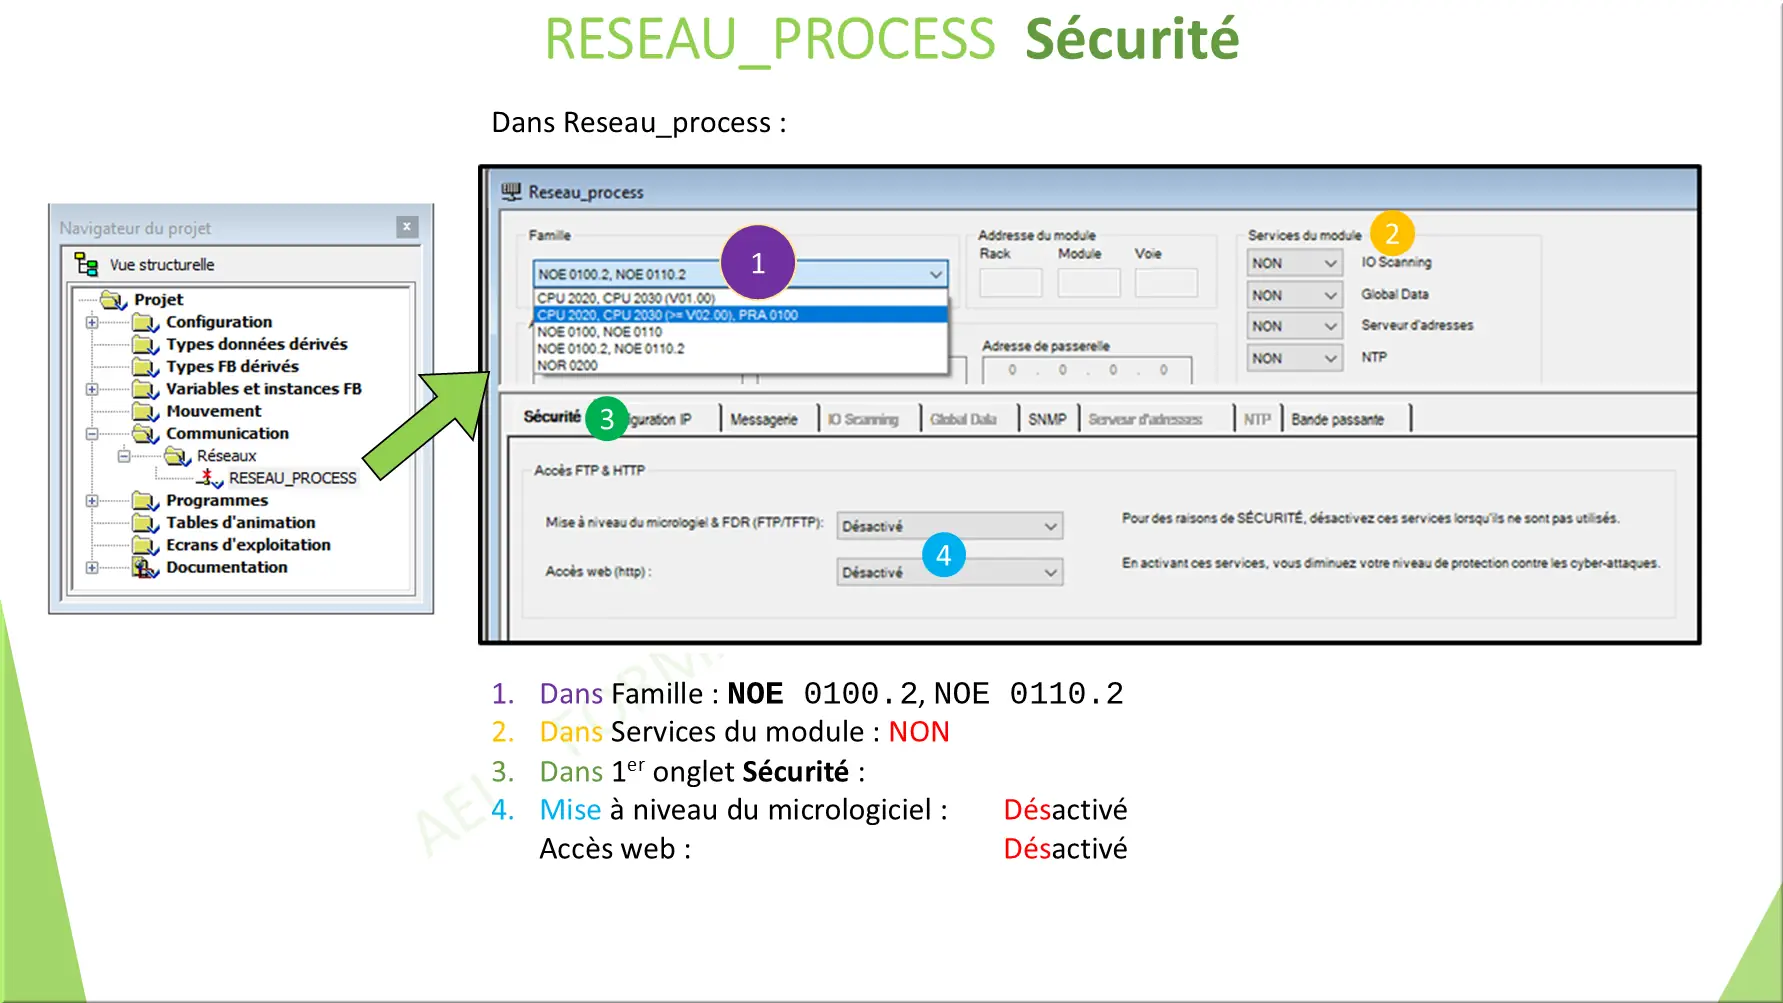This screenshot has width=1783, height=1003.
Task: Expand the Configuration tree node
Action: [92, 322]
